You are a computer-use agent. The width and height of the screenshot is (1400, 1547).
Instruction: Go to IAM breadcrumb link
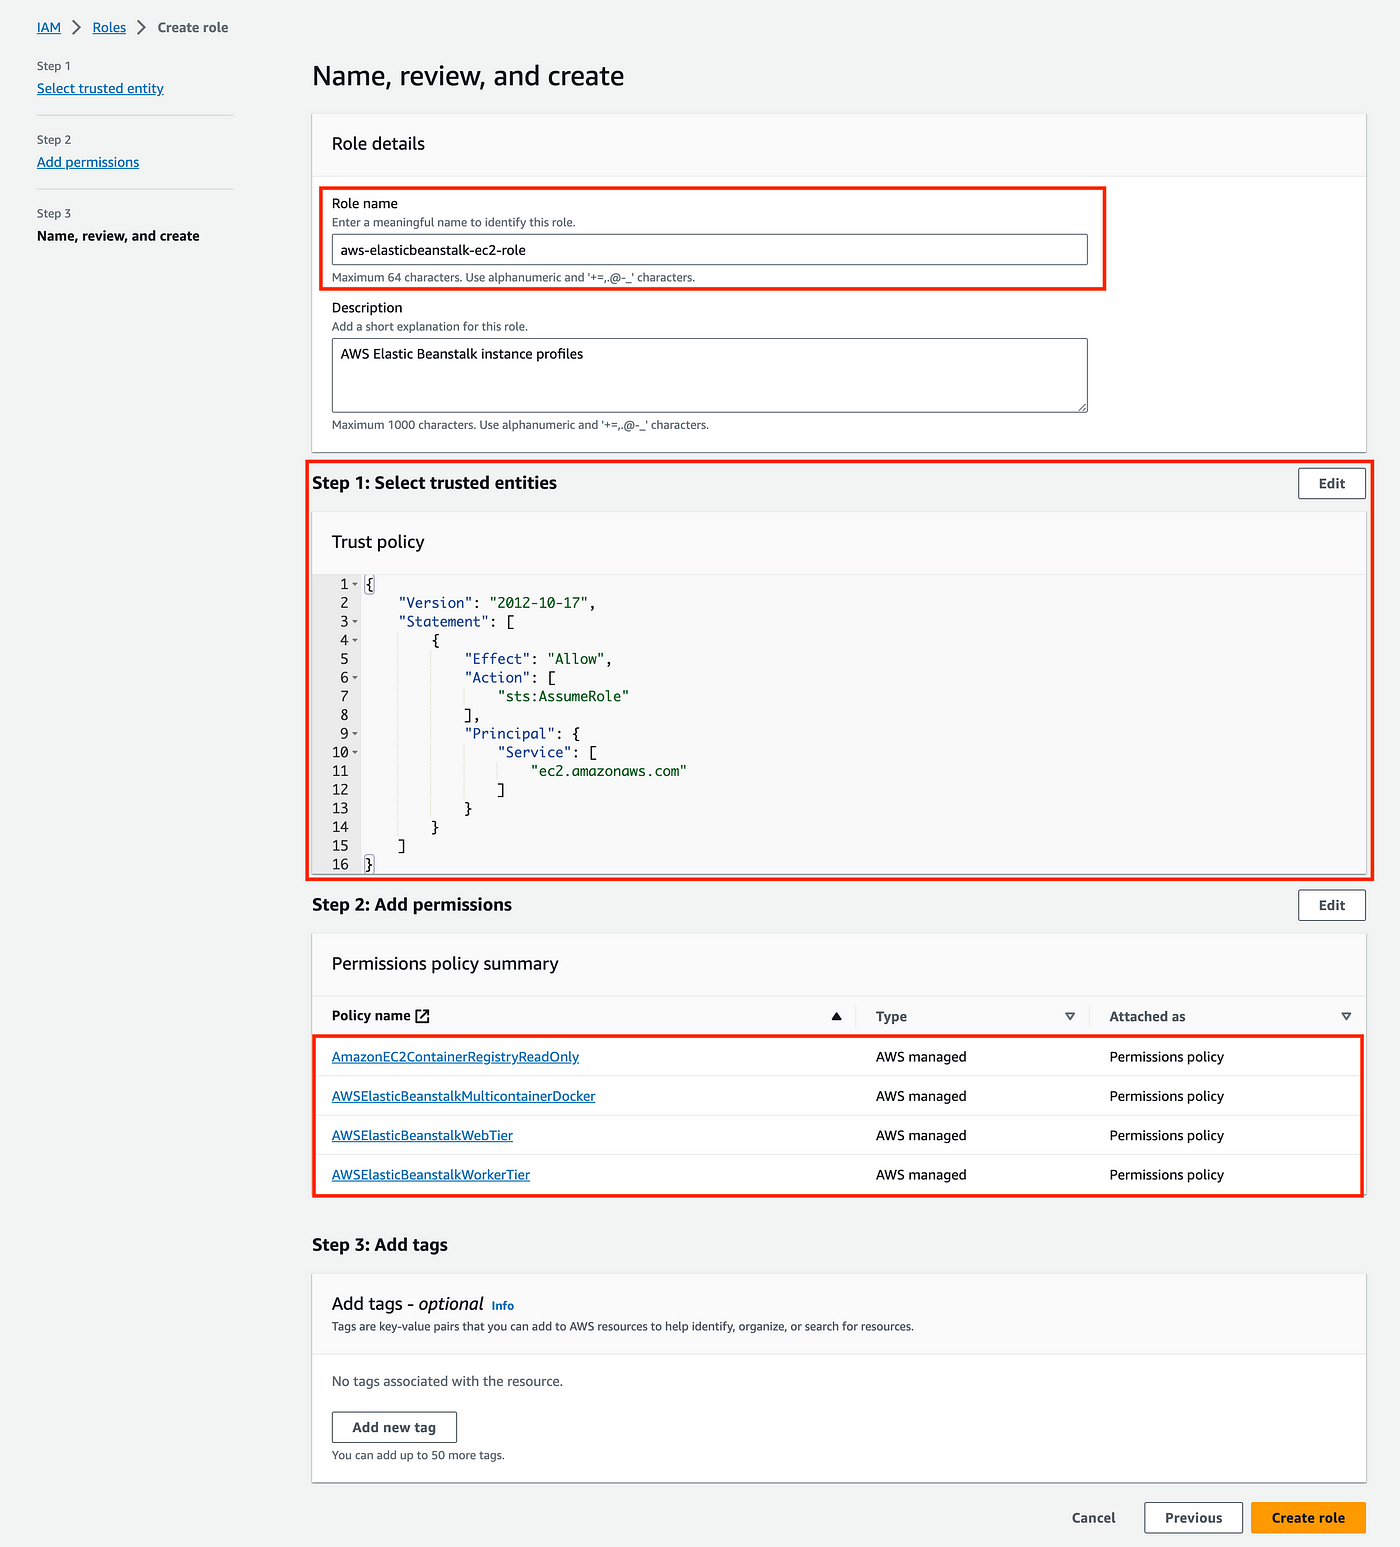click(49, 28)
